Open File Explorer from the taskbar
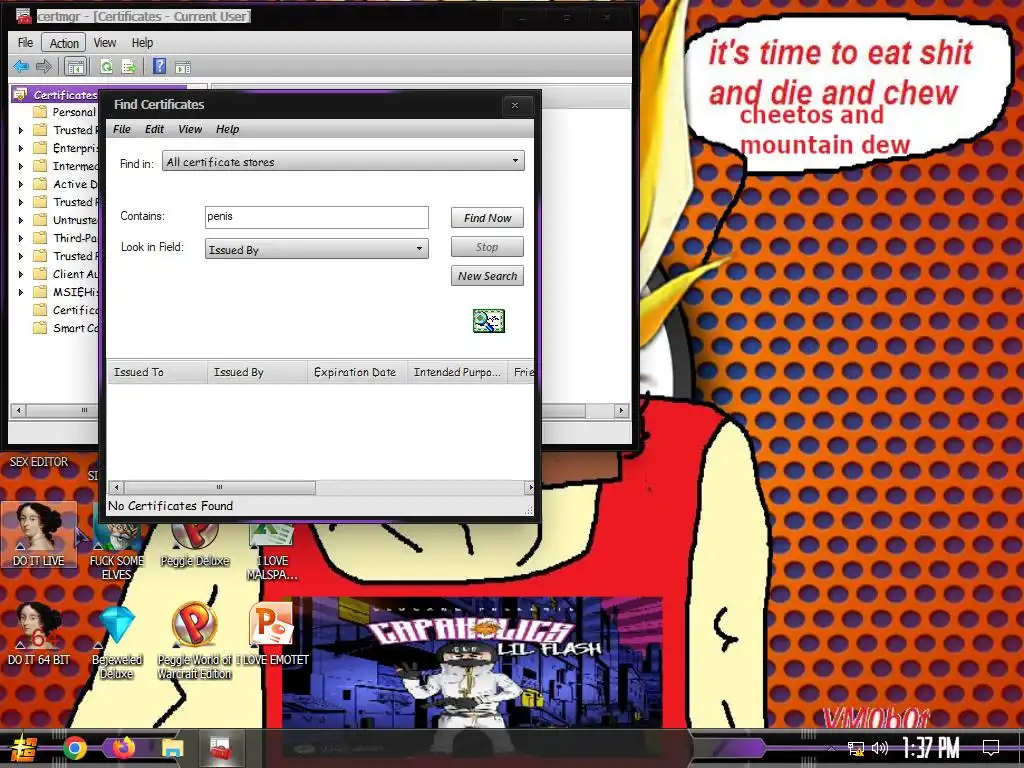Image resolution: width=1024 pixels, height=768 pixels. (x=172, y=748)
